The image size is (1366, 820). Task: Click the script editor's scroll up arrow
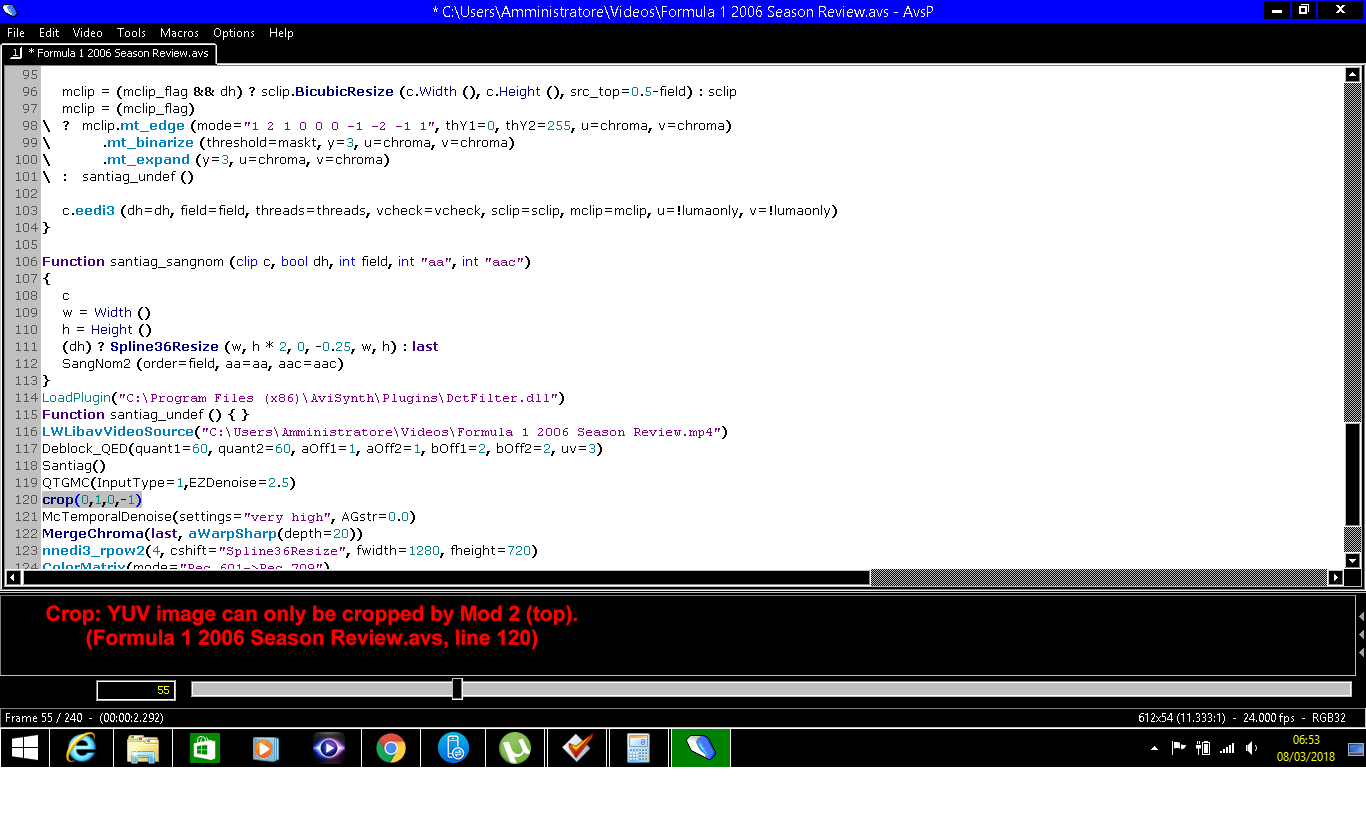(x=1353, y=75)
